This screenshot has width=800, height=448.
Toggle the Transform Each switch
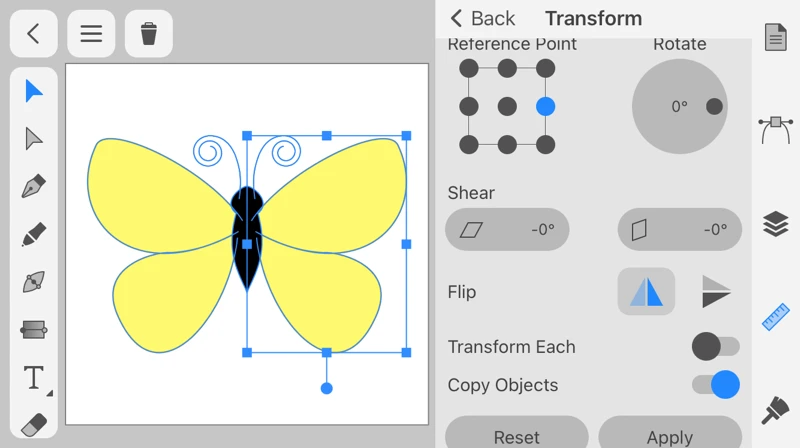click(715, 347)
